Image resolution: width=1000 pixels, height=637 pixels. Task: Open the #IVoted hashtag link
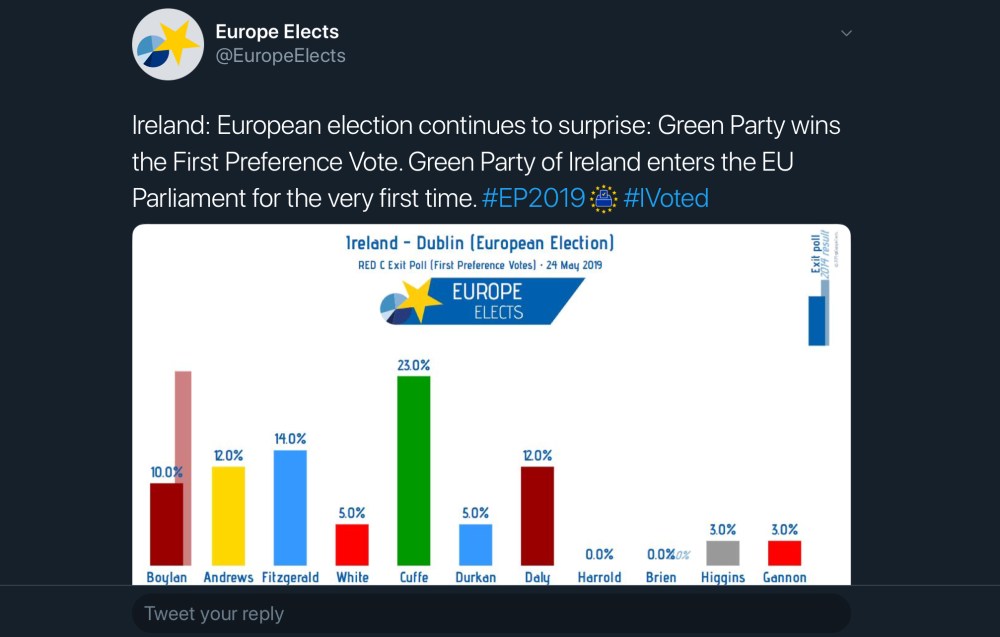(x=666, y=198)
